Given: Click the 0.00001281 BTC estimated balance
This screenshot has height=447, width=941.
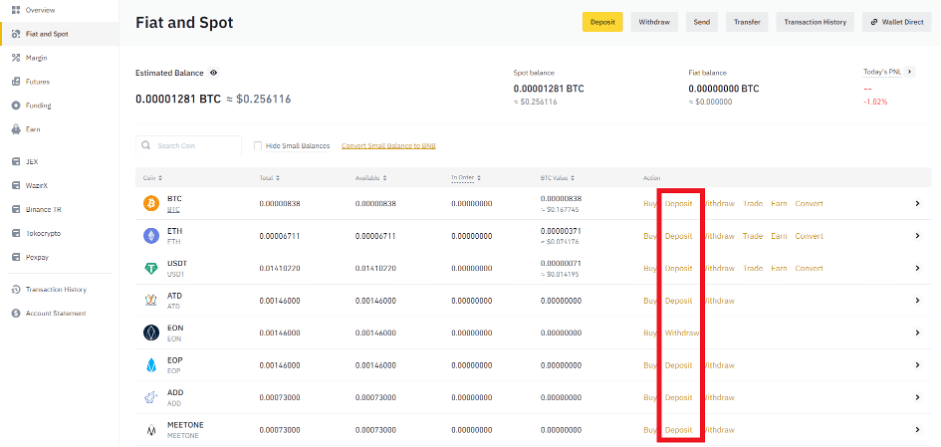Looking at the screenshot, I should click(x=178, y=99).
